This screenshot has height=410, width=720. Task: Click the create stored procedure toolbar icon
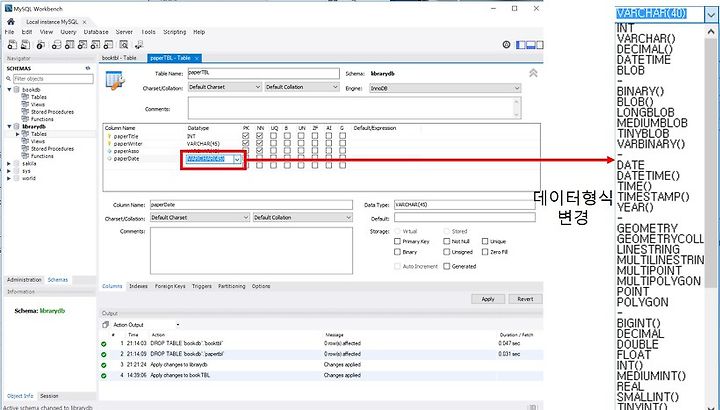point(96,45)
